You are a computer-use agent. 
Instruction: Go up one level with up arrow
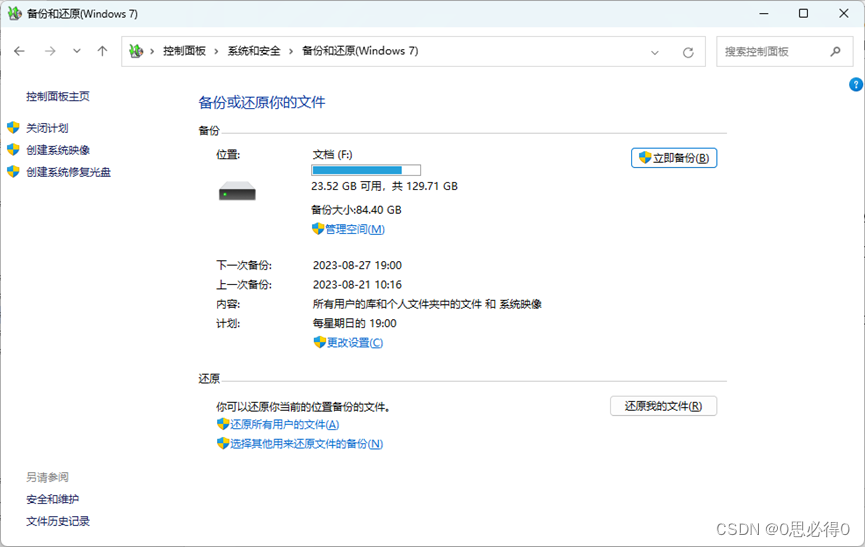coord(102,51)
